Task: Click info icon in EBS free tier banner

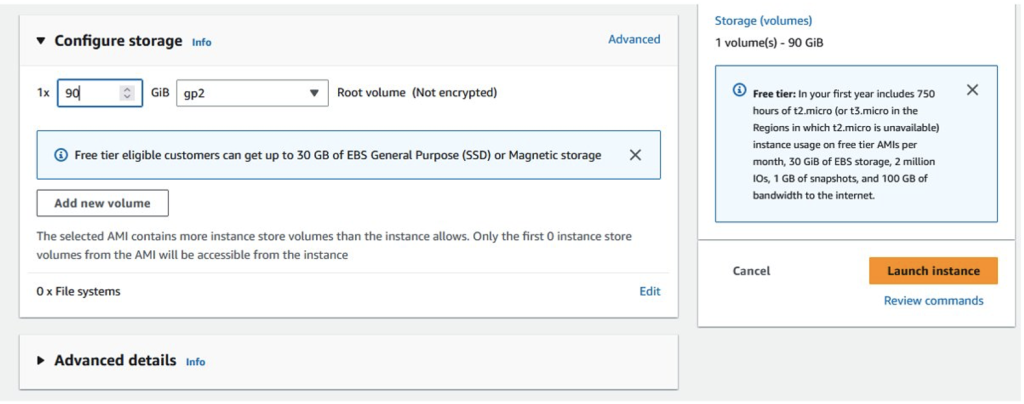Action: pyautogui.click(x=61, y=155)
